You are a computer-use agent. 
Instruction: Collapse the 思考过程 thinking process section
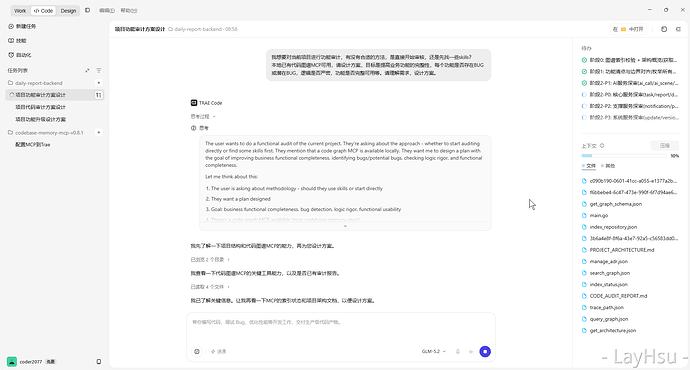click(x=203, y=117)
